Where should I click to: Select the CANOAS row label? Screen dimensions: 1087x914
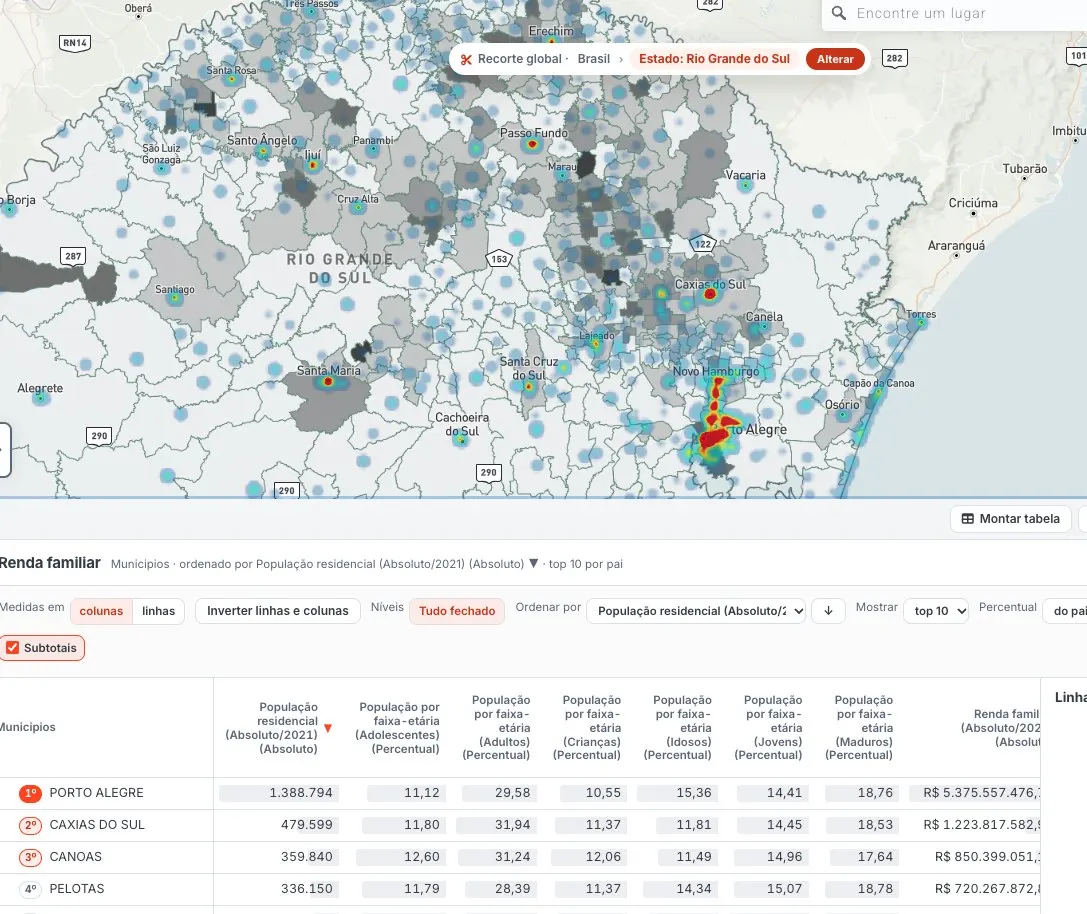coord(76,856)
